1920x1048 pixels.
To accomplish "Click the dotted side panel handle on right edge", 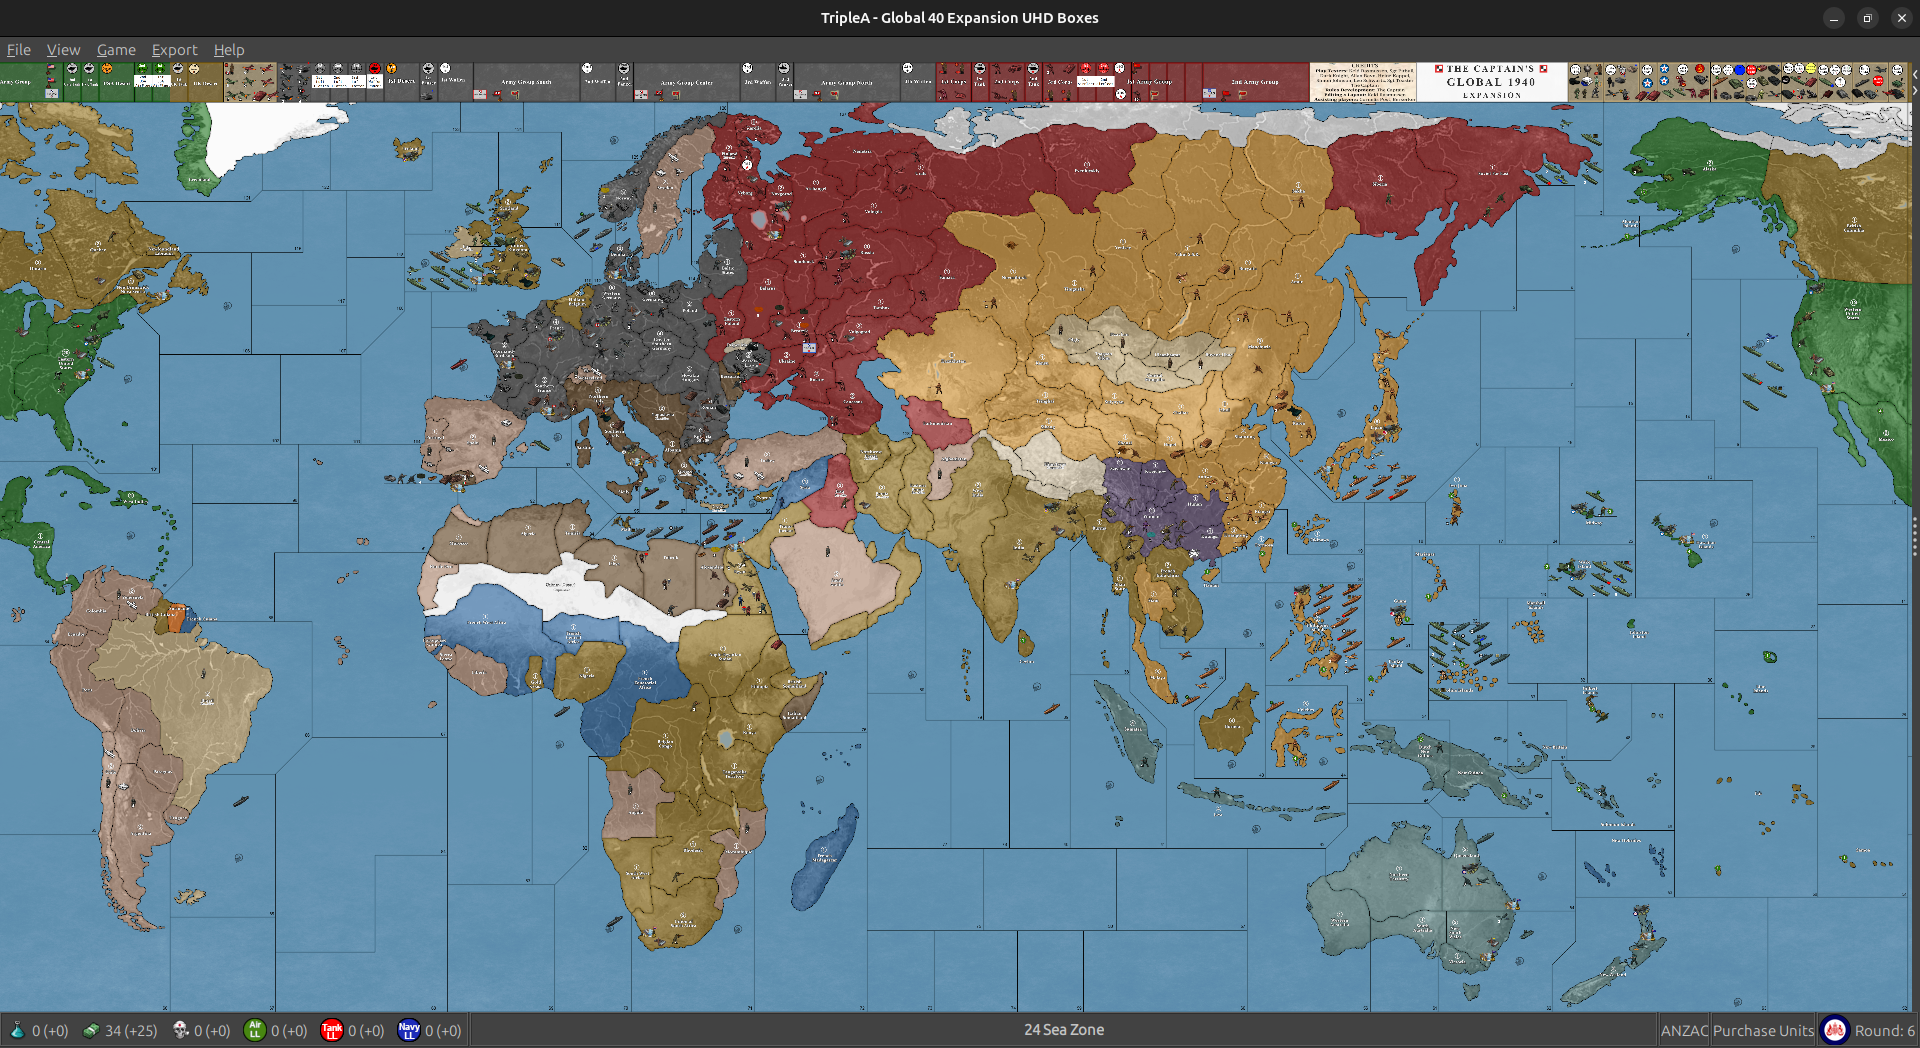I will point(1915,536).
